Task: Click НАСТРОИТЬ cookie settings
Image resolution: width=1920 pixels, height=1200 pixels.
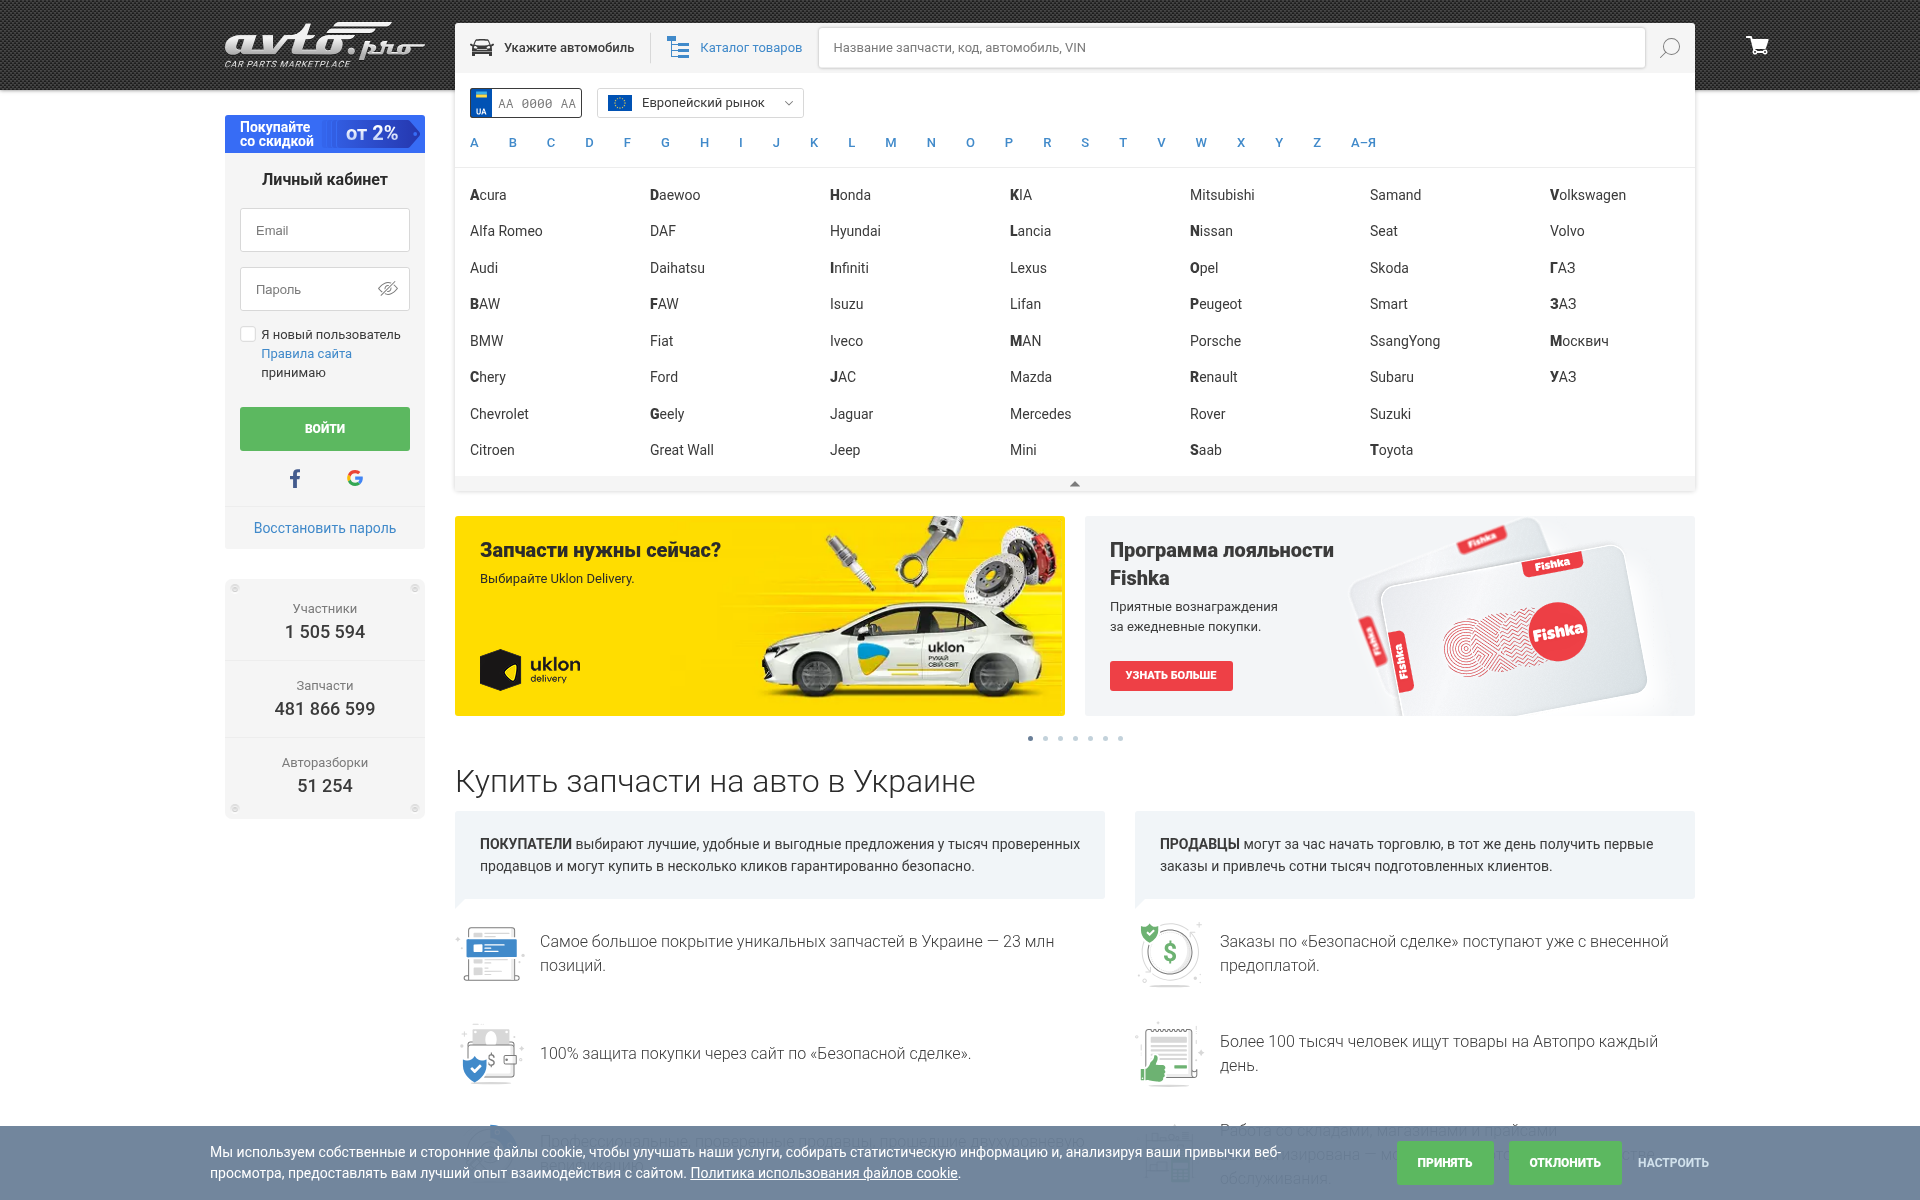Action: 1673,1163
